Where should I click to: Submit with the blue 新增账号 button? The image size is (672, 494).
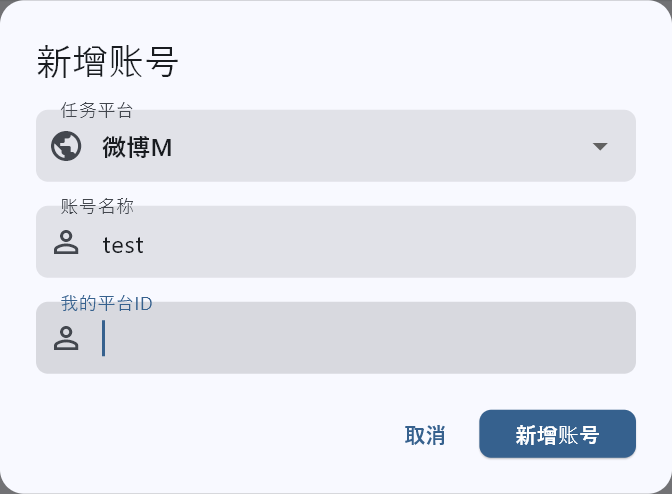pyautogui.click(x=557, y=435)
